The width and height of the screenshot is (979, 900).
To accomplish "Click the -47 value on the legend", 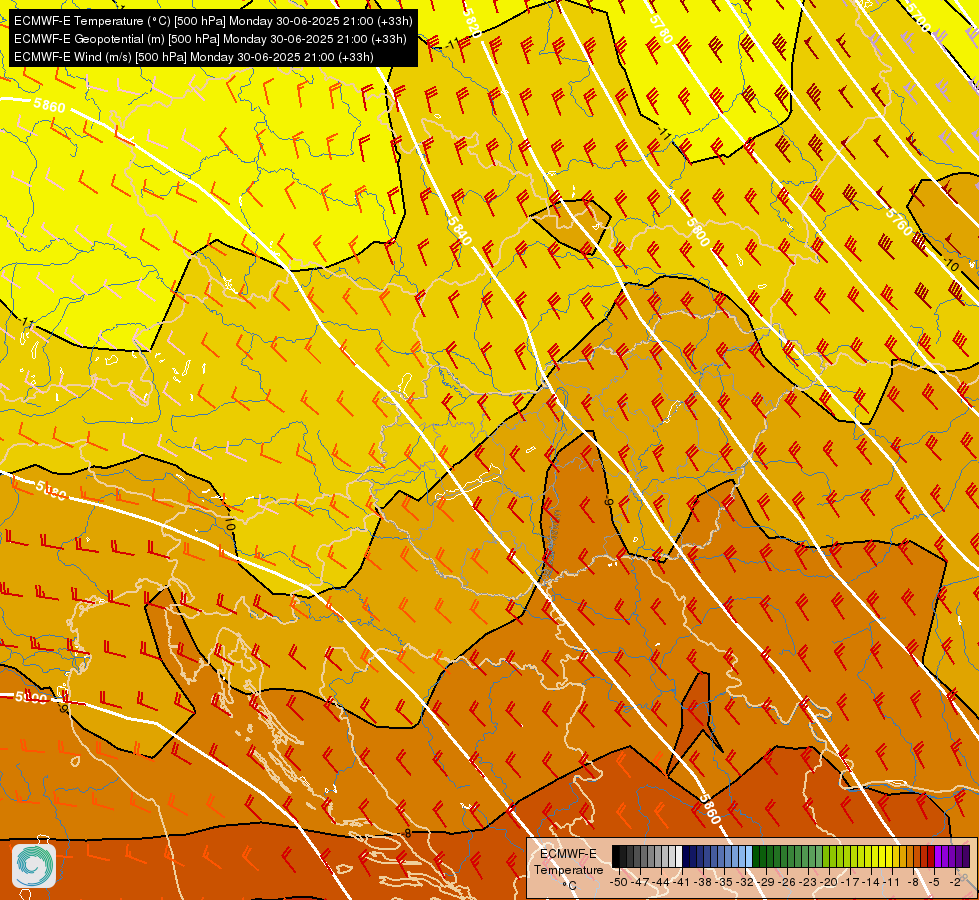I will click(x=642, y=882).
